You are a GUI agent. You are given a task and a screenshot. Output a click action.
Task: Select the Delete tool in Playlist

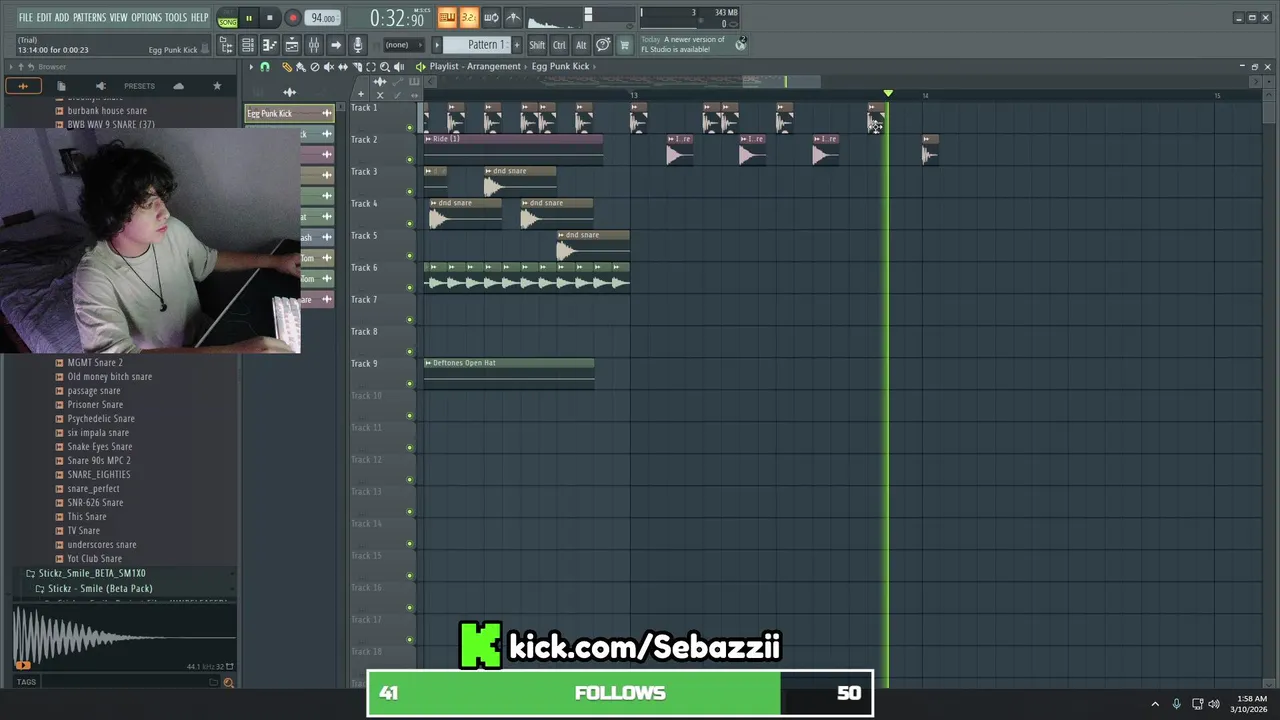tap(314, 67)
